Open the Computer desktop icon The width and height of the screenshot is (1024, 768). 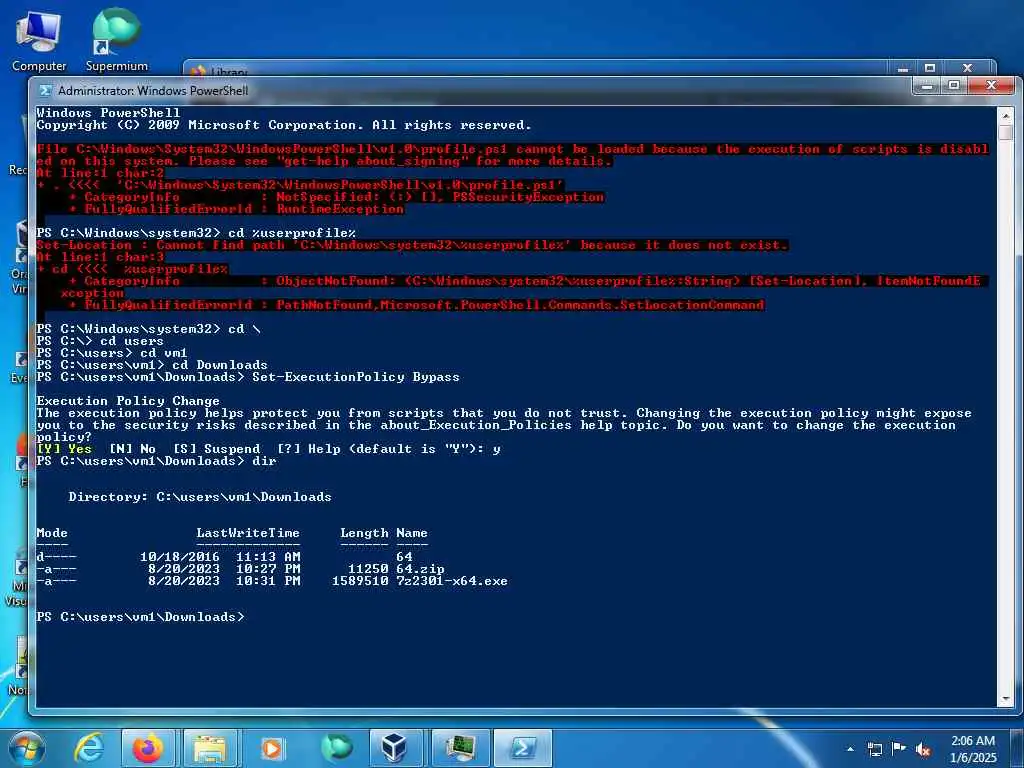38,40
